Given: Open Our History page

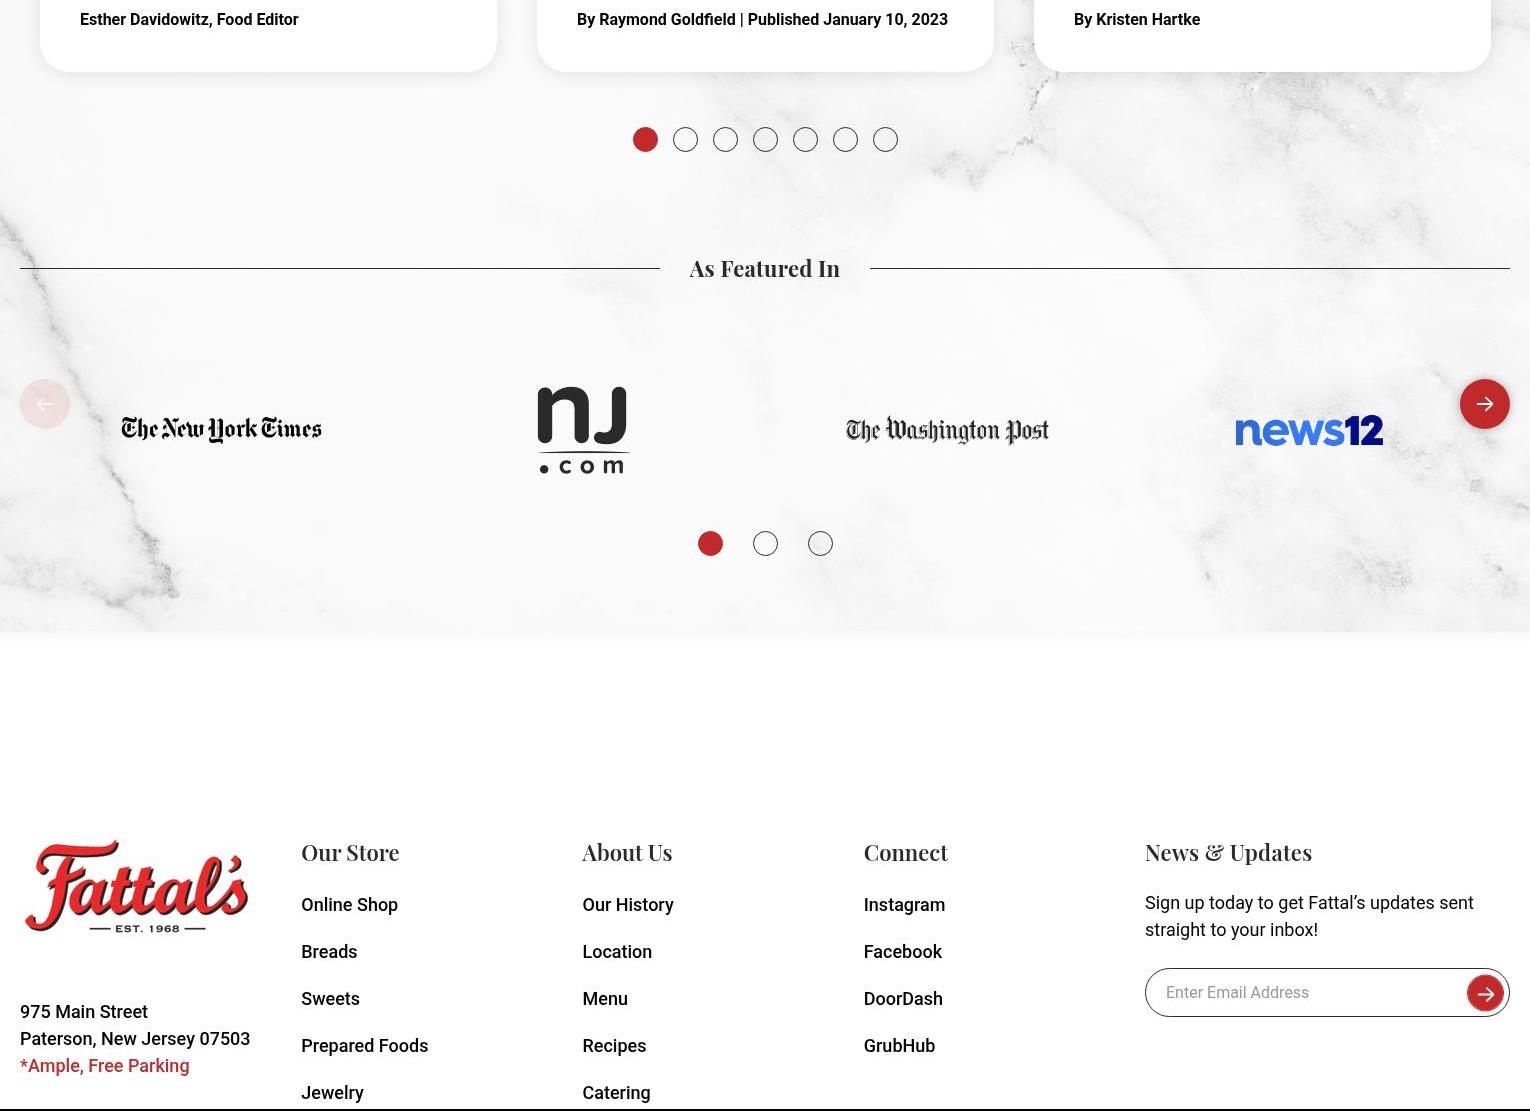Looking at the screenshot, I should pos(628,904).
